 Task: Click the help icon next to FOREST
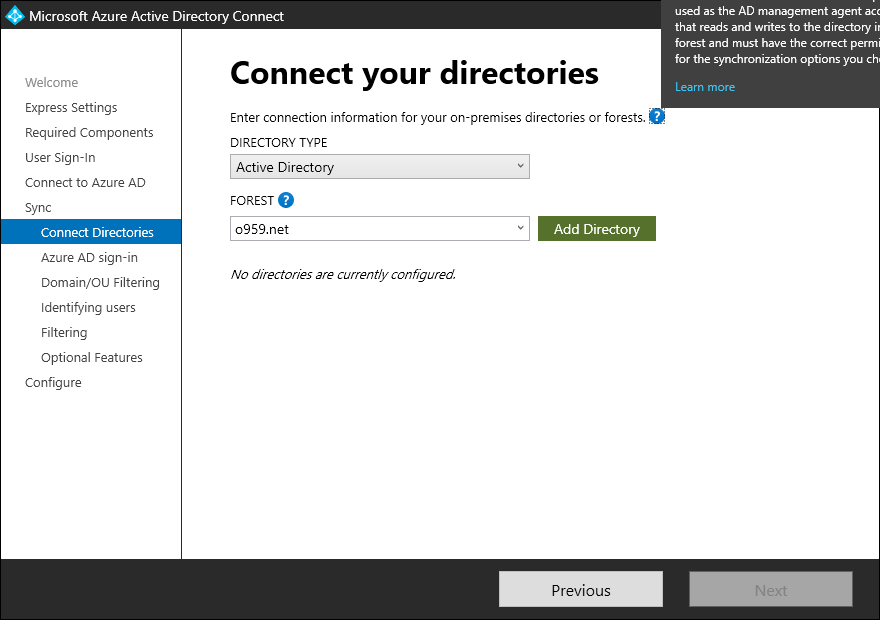pos(286,200)
